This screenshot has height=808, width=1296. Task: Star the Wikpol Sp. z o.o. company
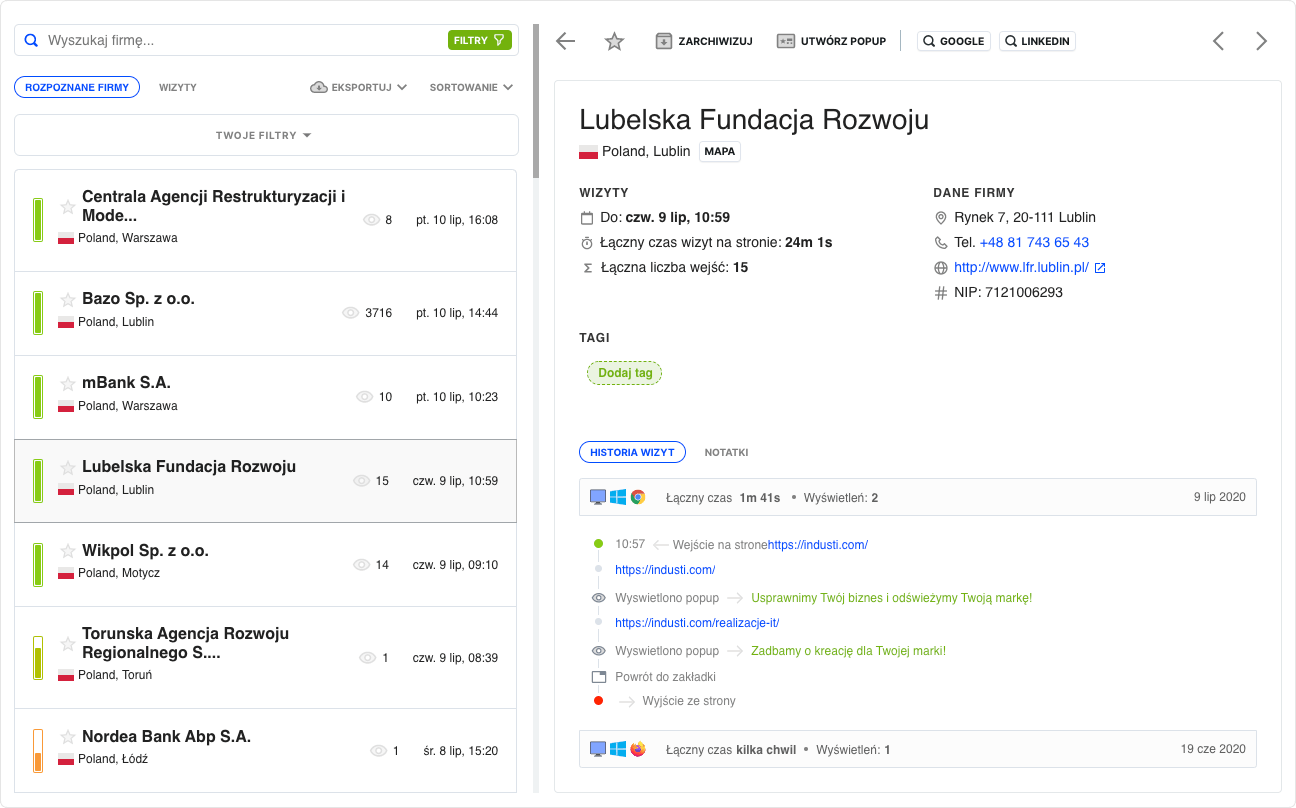[x=68, y=551]
